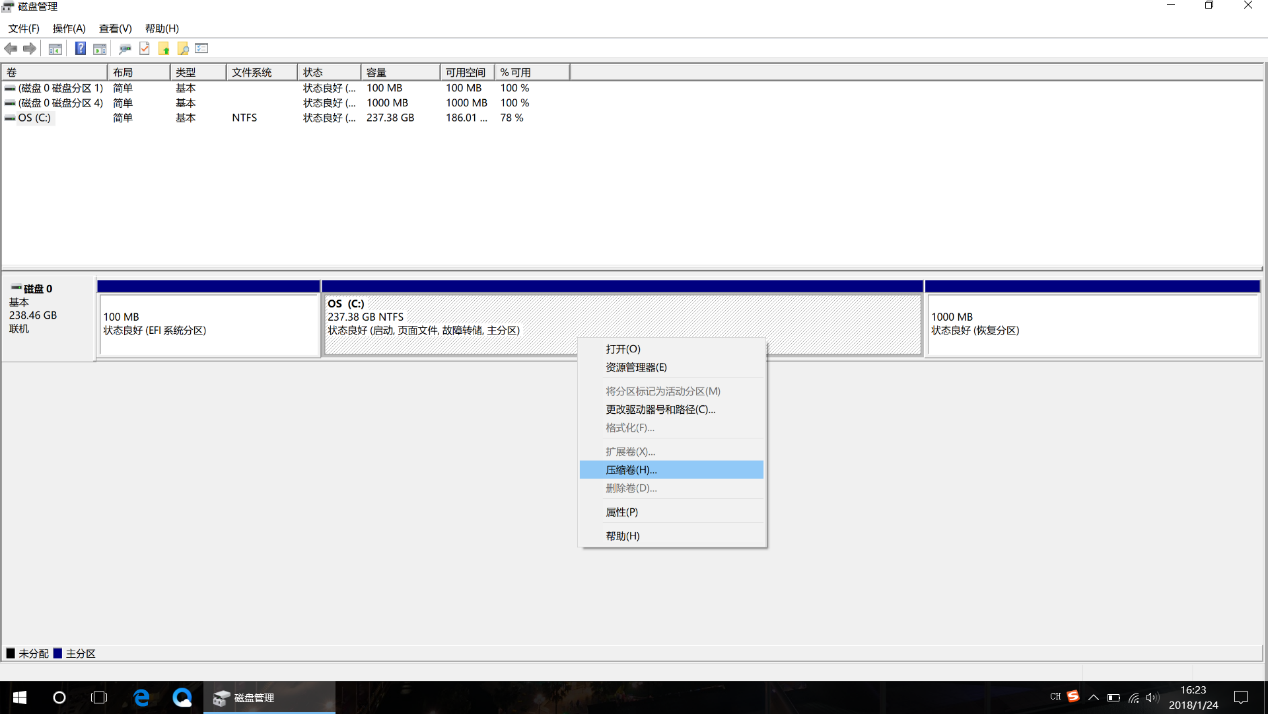Open the 操作(A) menu
The width and height of the screenshot is (1268, 714).
69,29
